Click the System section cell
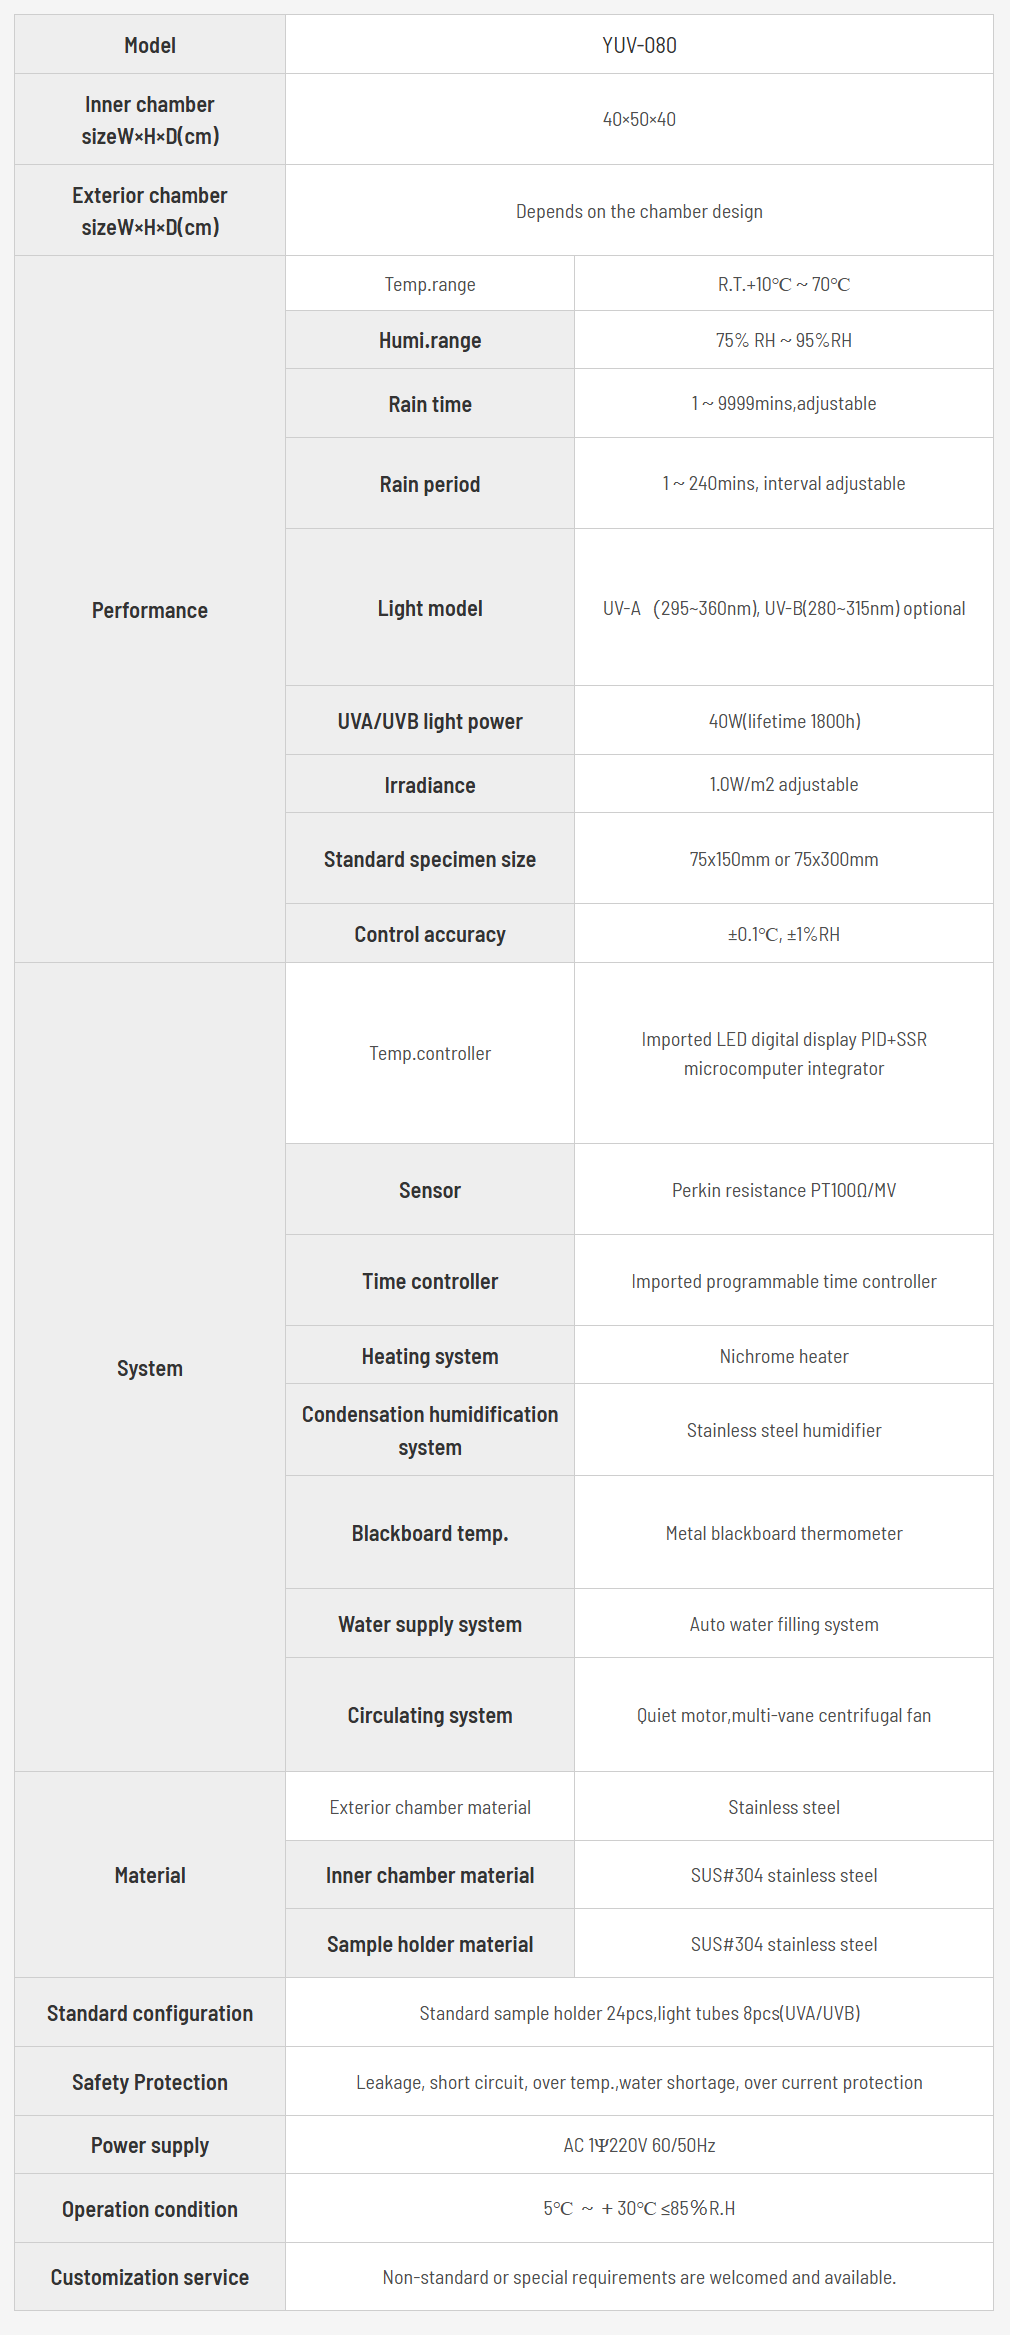Image resolution: width=1010 pixels, height=2335 pixels. pyautogui.click(x=150, y=1368)
